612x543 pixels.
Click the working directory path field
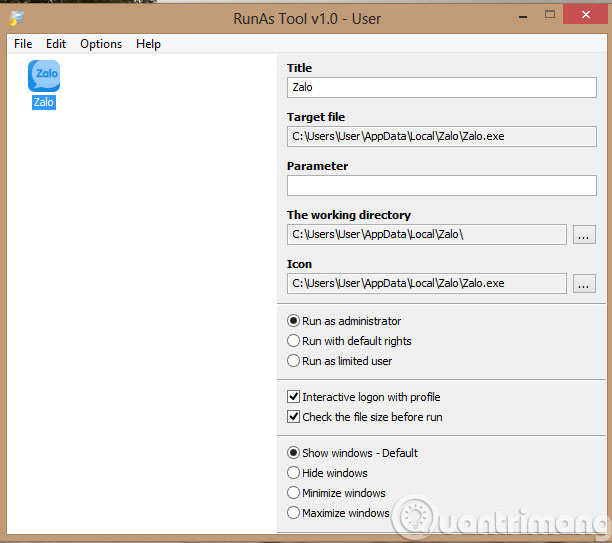click(427, 234)
